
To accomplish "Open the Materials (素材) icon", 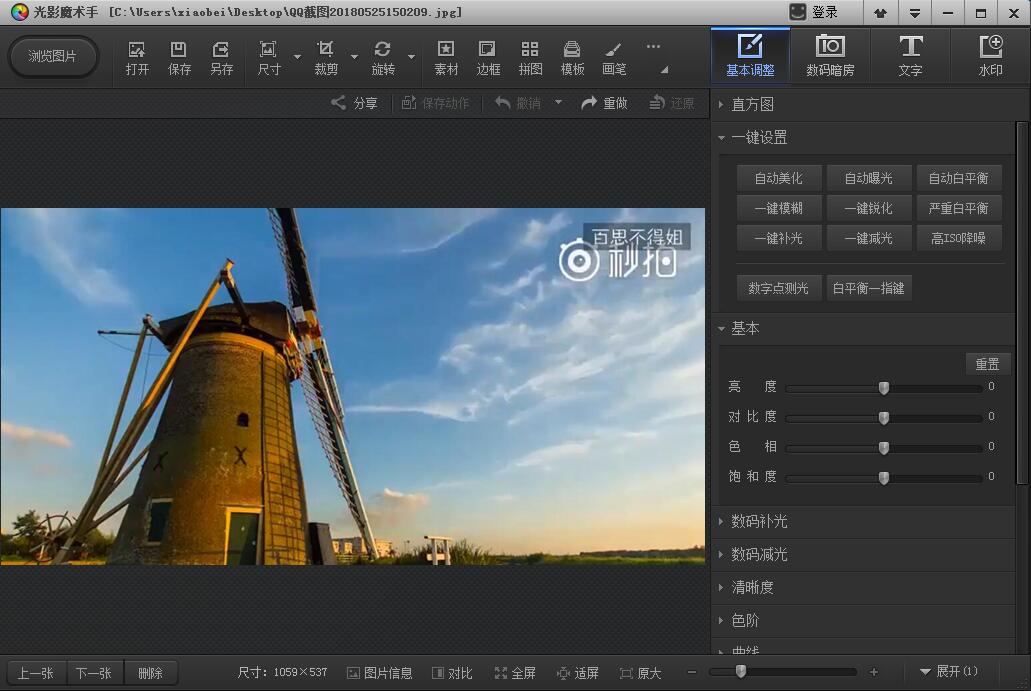I will point(446,57).
